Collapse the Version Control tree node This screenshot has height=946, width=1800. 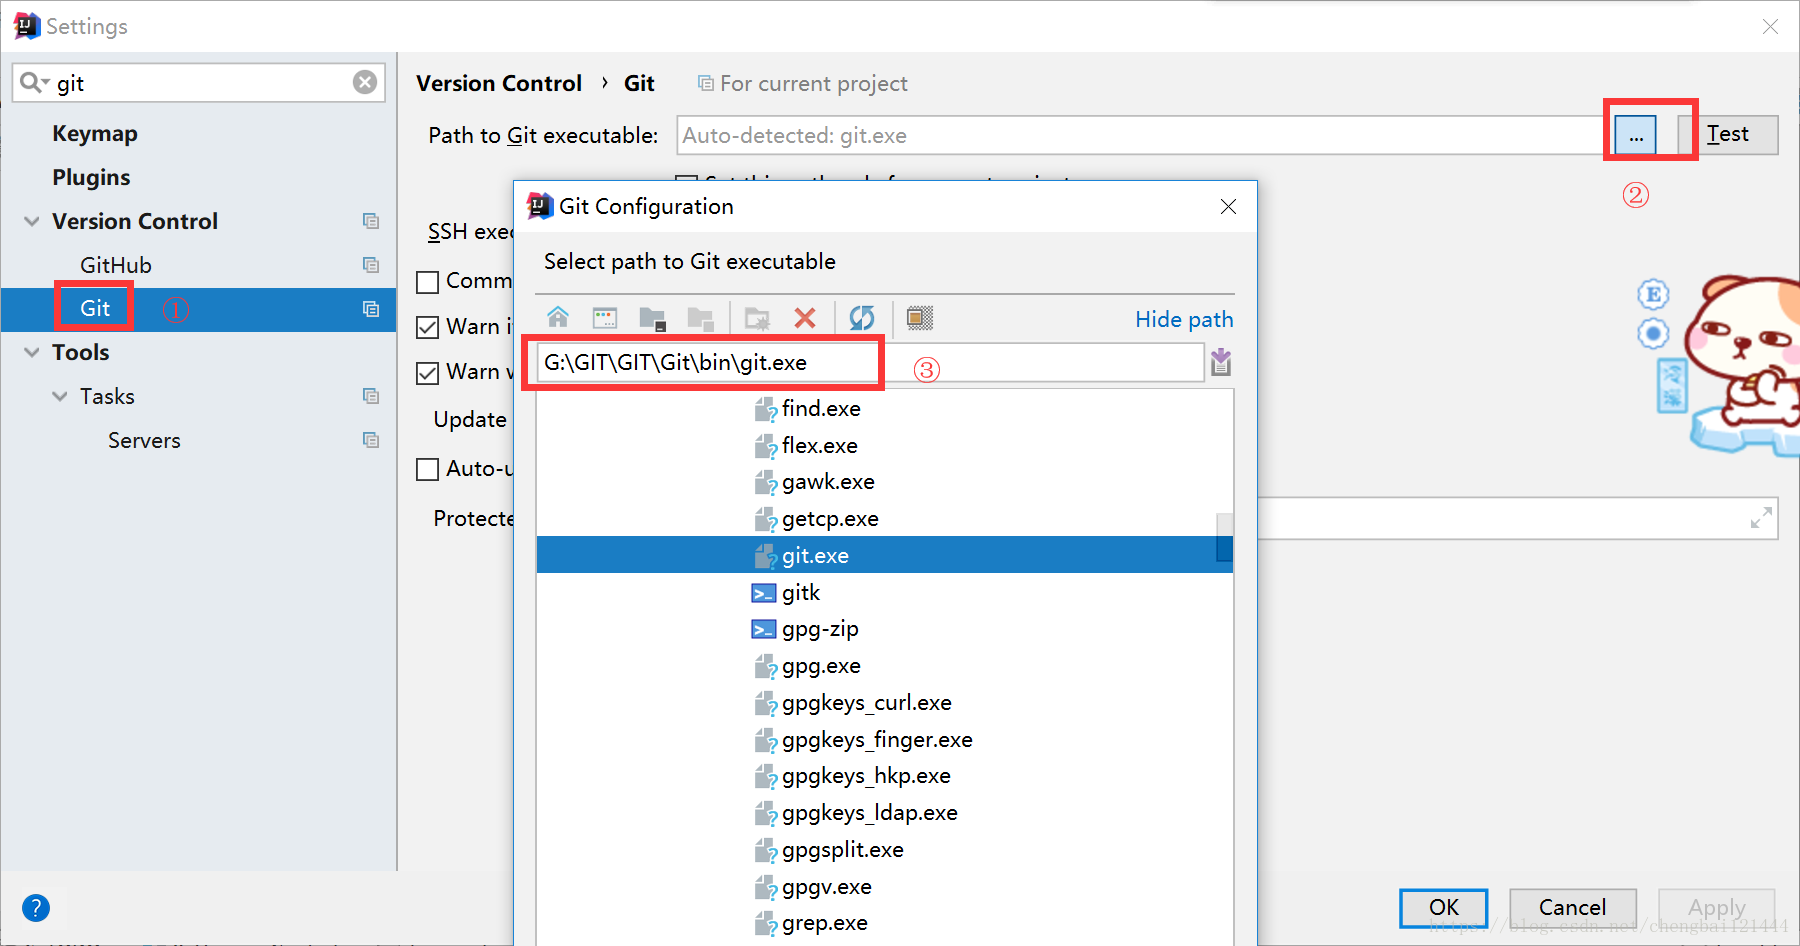pos(32,221)
